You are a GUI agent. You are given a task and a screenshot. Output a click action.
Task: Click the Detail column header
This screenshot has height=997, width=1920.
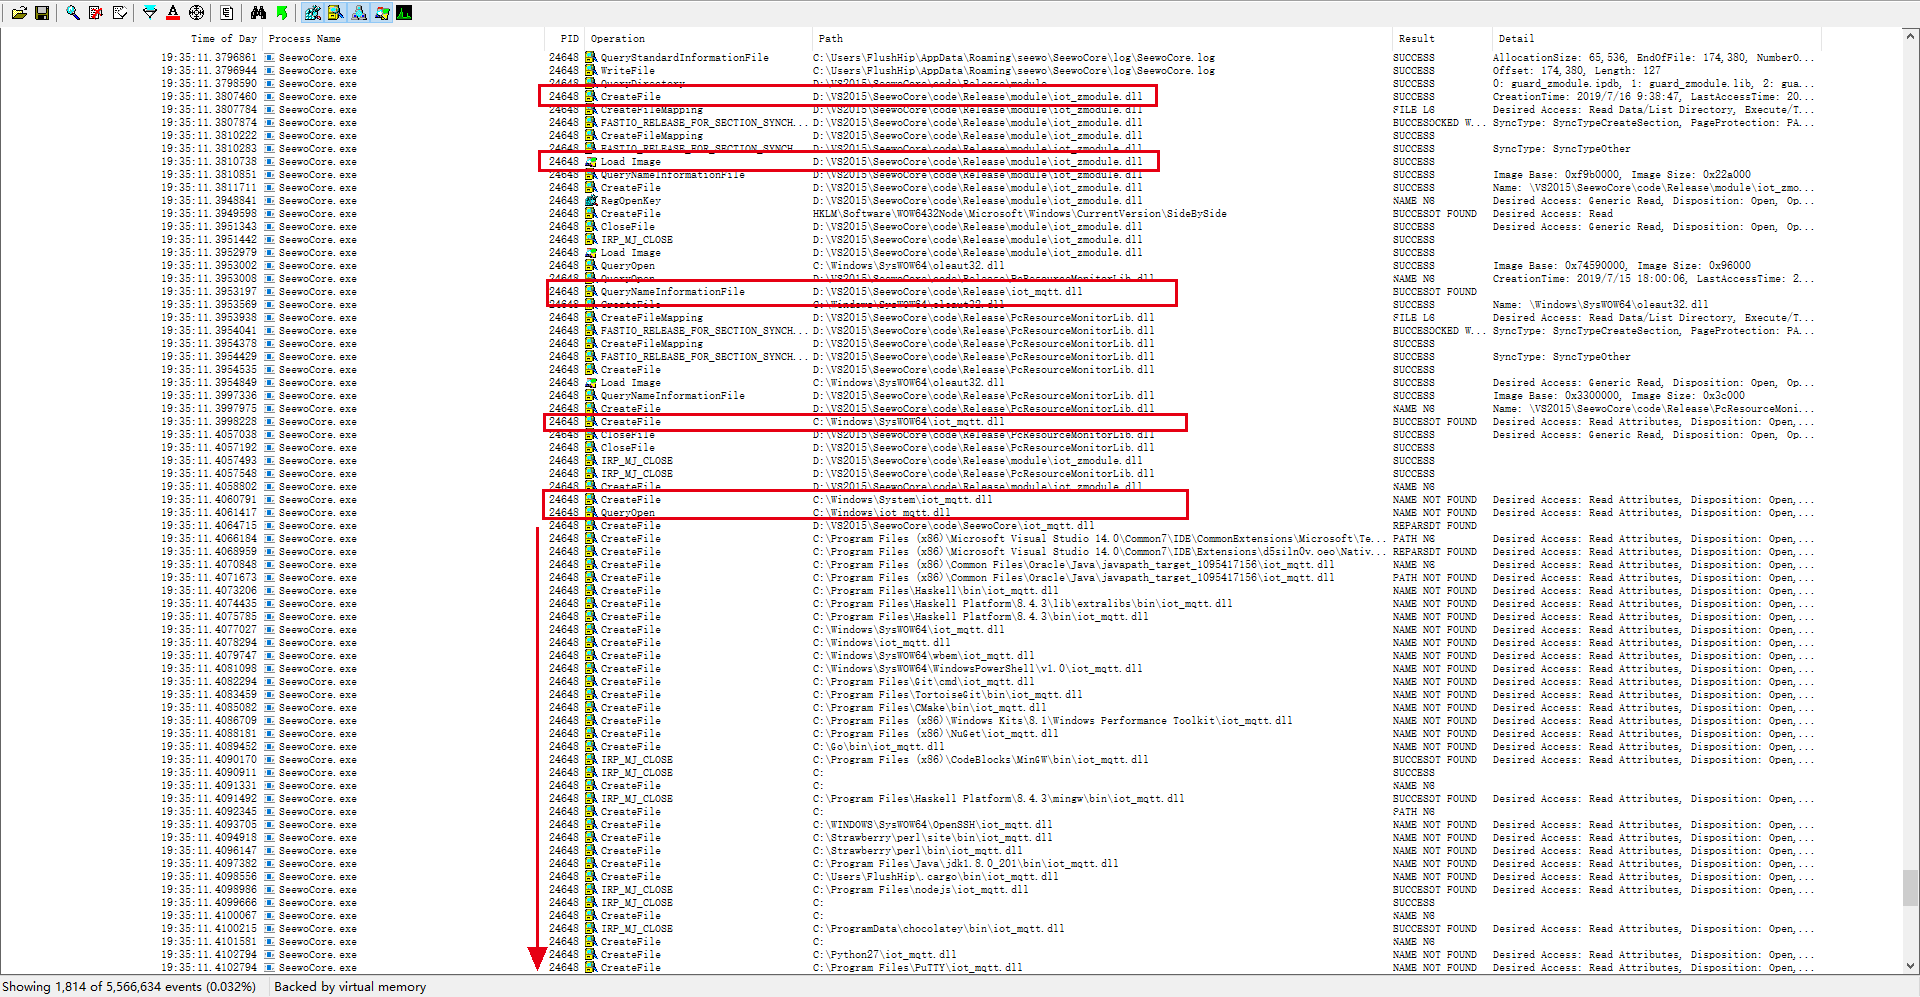coord(1516,39)
